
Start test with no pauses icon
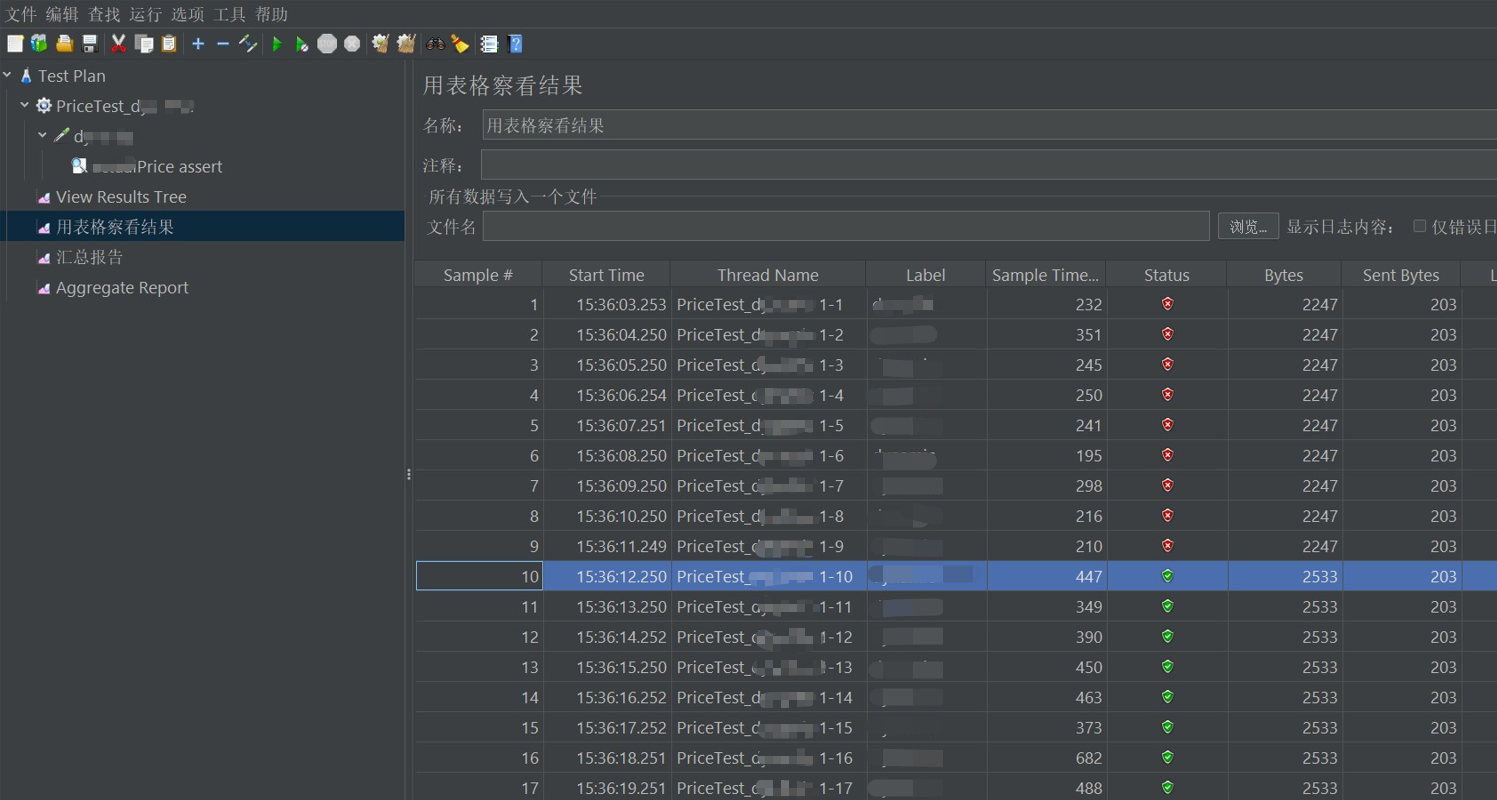pyautogui.click(x=301, y=44)
